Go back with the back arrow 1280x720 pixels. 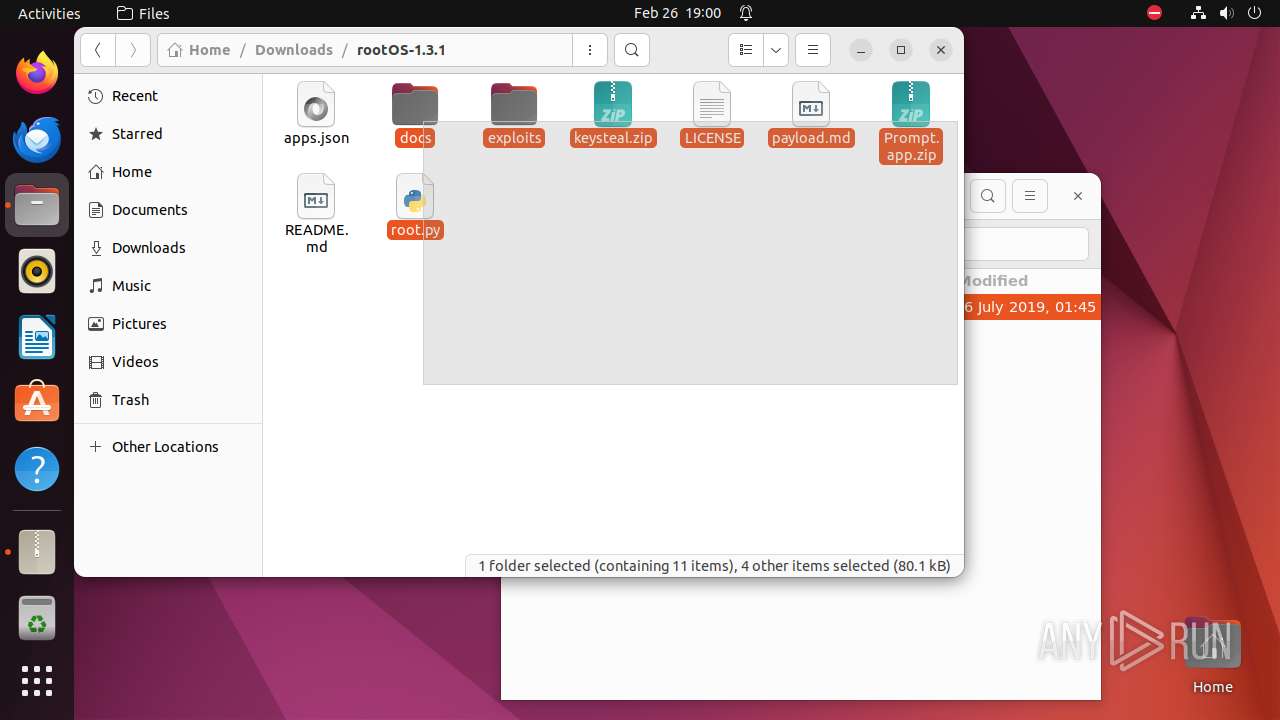pyautogui.click(x=98, y=50)
